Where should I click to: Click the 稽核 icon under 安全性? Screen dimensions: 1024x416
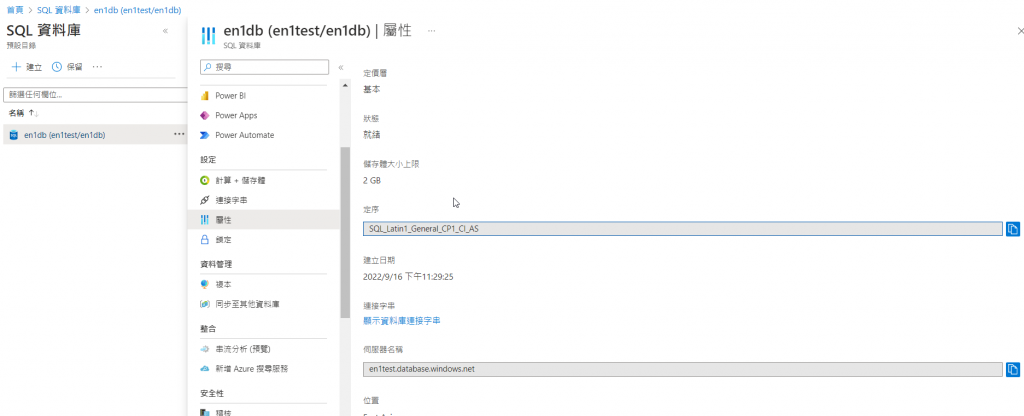coord(204,412)
